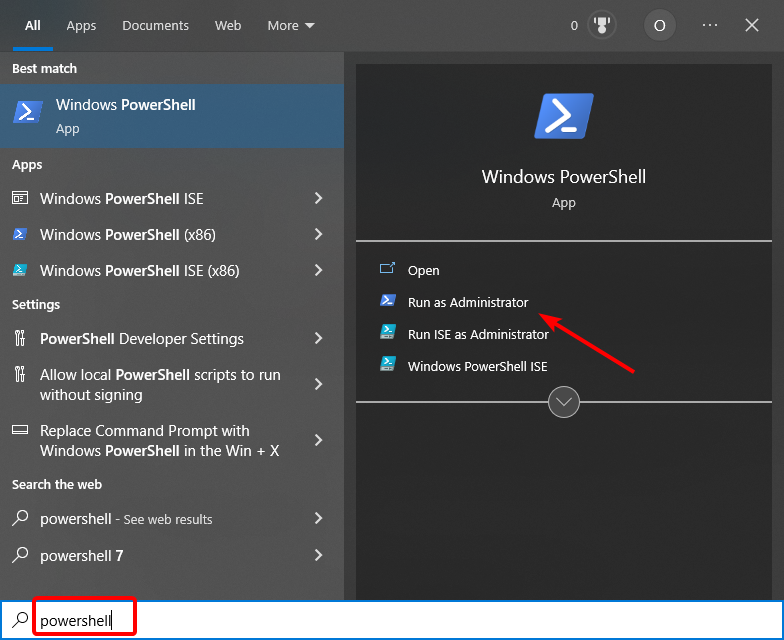Open the three-dot options menu
The width and height of the screenshot is (784, 640).
710,25
